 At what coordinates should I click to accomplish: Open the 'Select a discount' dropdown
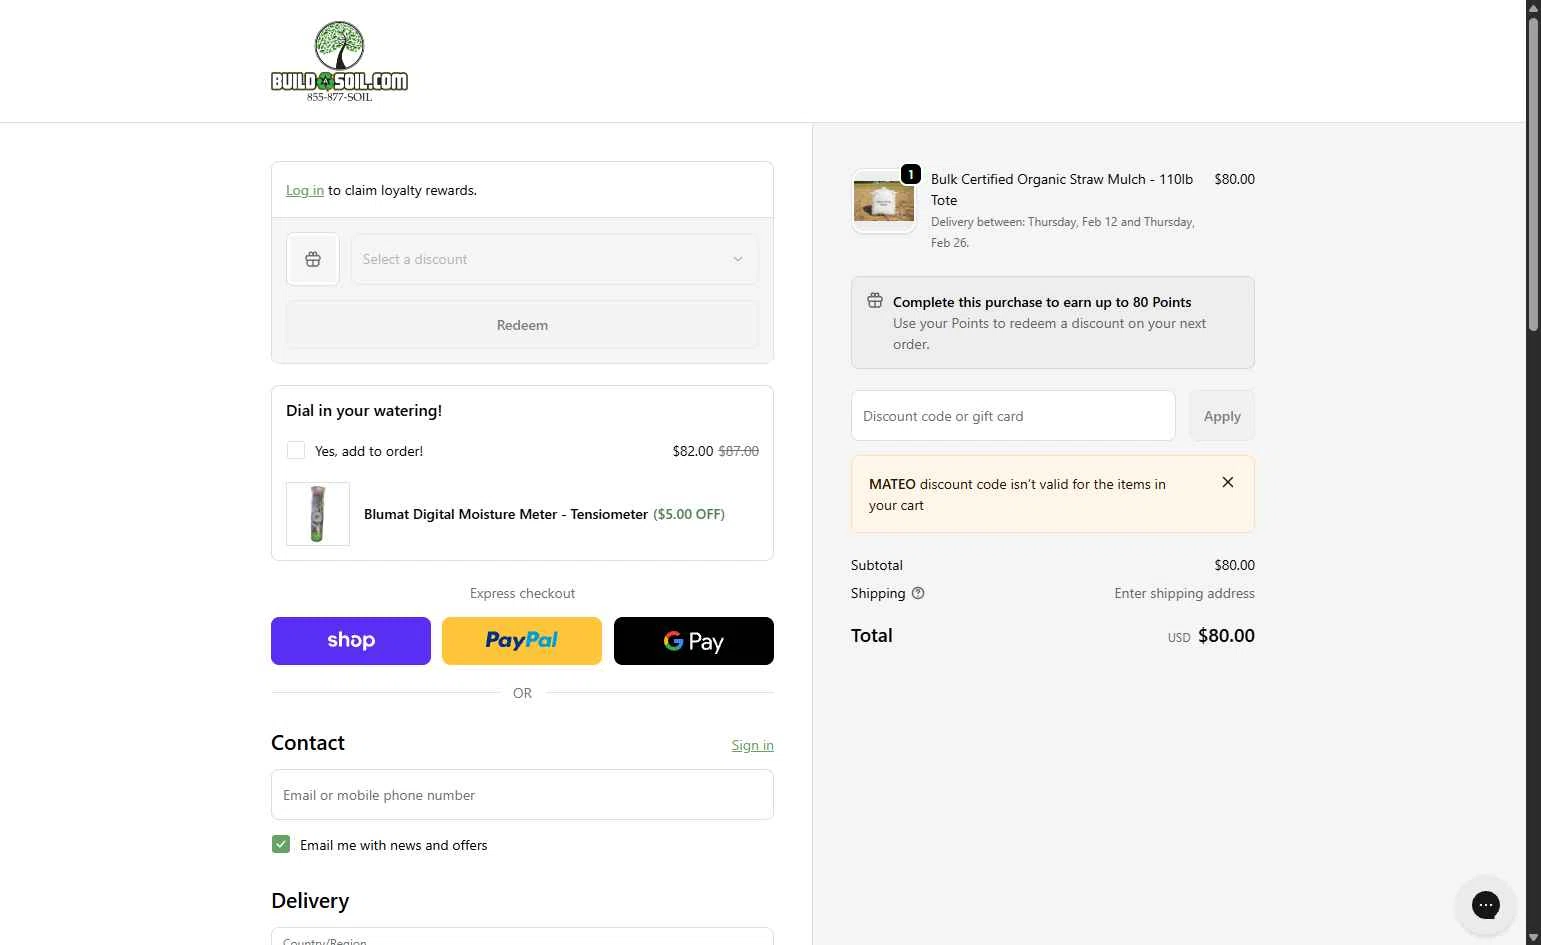click(x=554, y=259)
